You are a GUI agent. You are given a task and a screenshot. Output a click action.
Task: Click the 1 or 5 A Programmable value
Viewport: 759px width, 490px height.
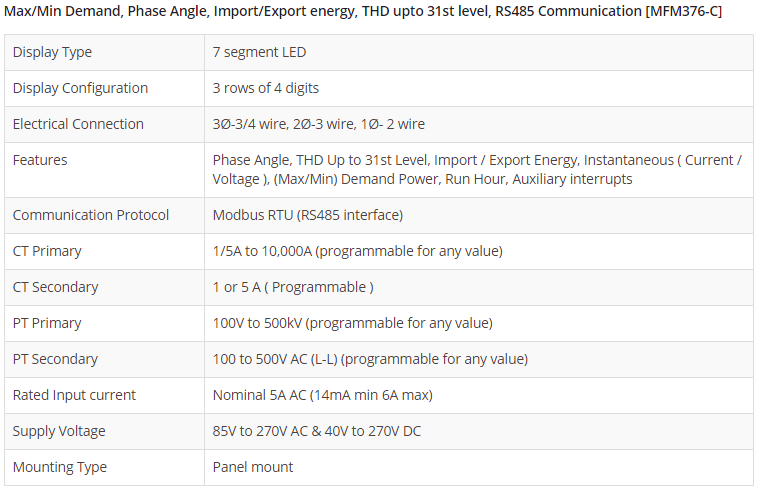293,287
